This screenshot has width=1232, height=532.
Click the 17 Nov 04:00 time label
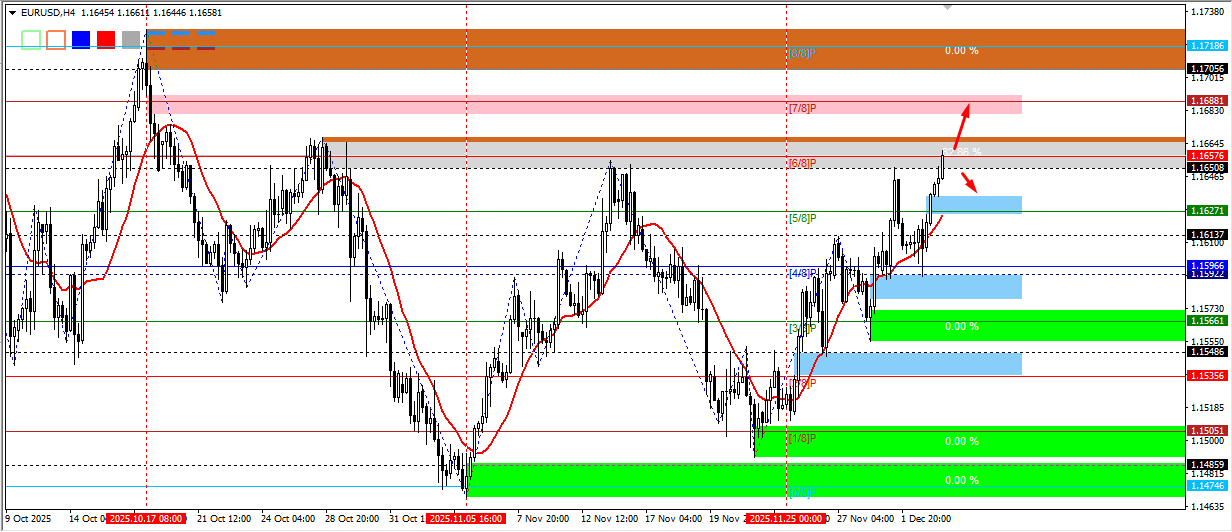673,520
